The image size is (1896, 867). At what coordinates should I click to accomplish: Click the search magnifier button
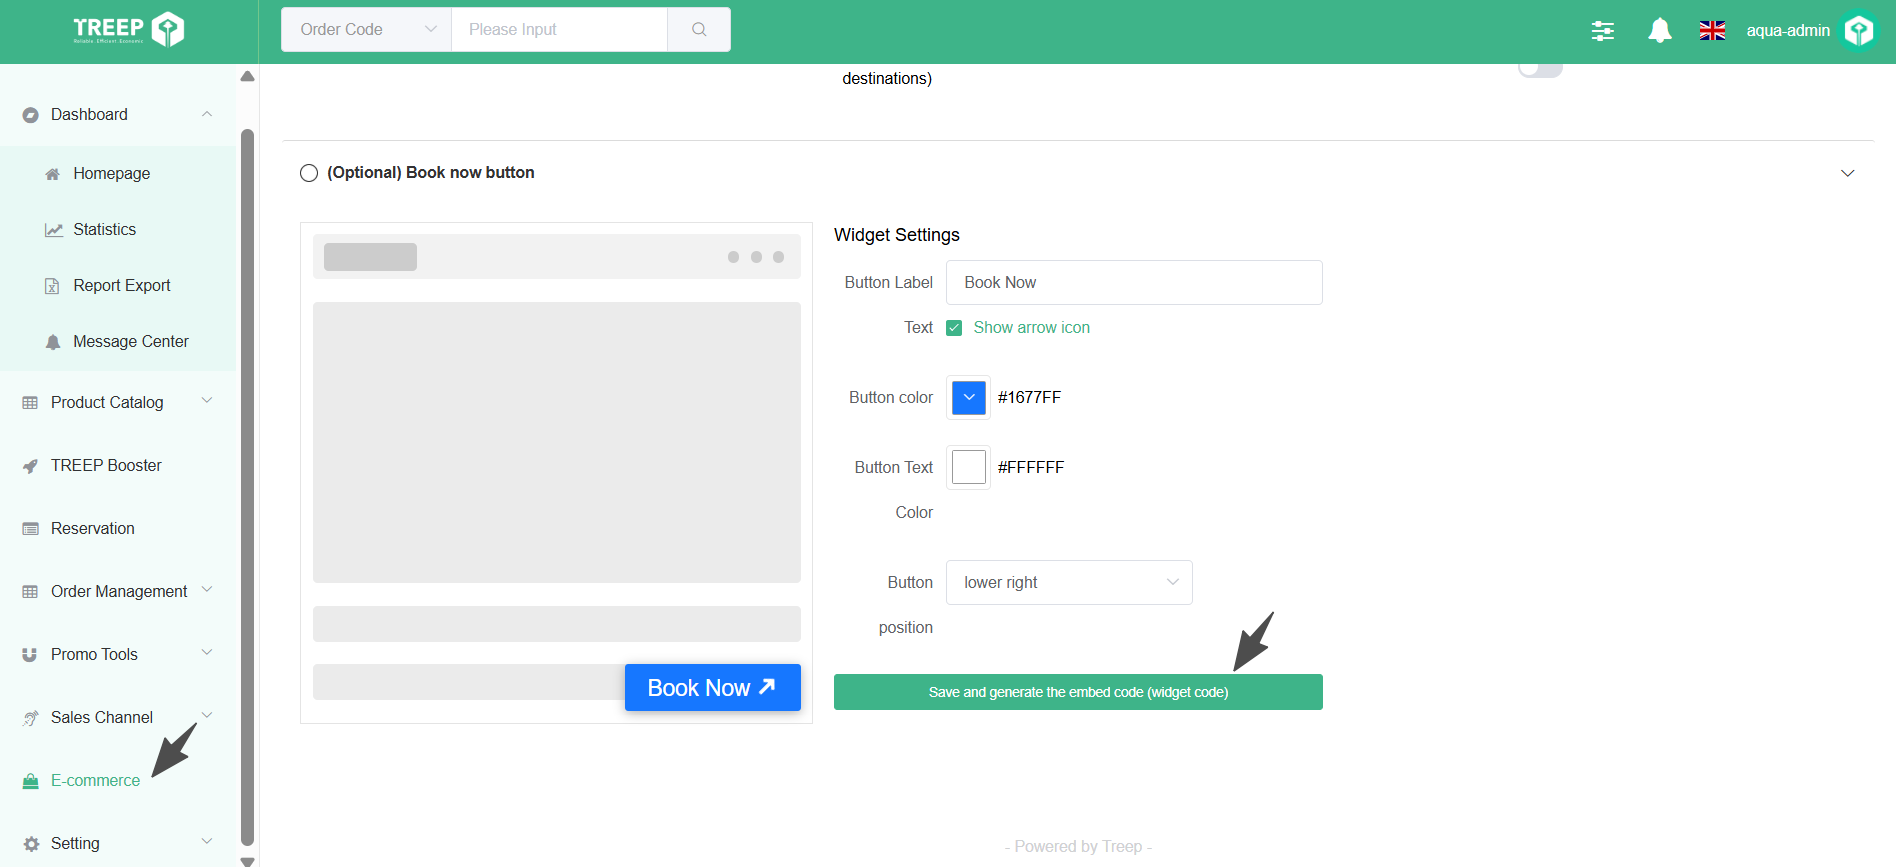tap(699, 29)
